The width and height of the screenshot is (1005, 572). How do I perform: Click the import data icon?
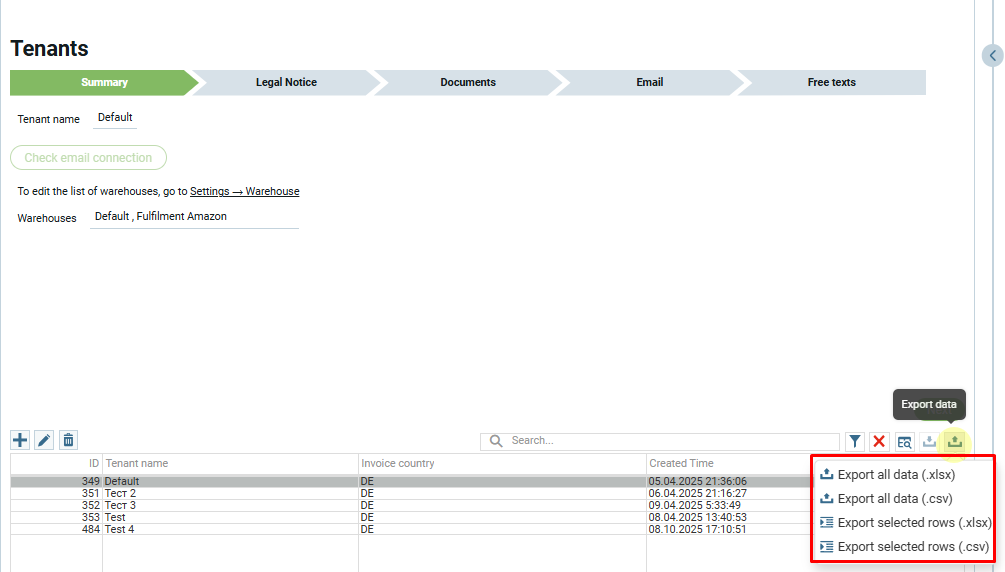click(x=929, y=441)
